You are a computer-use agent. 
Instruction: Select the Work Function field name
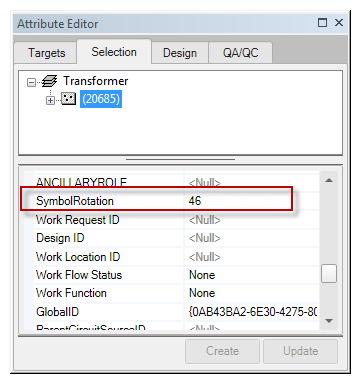pyautogui.click(x=71, y=293)
